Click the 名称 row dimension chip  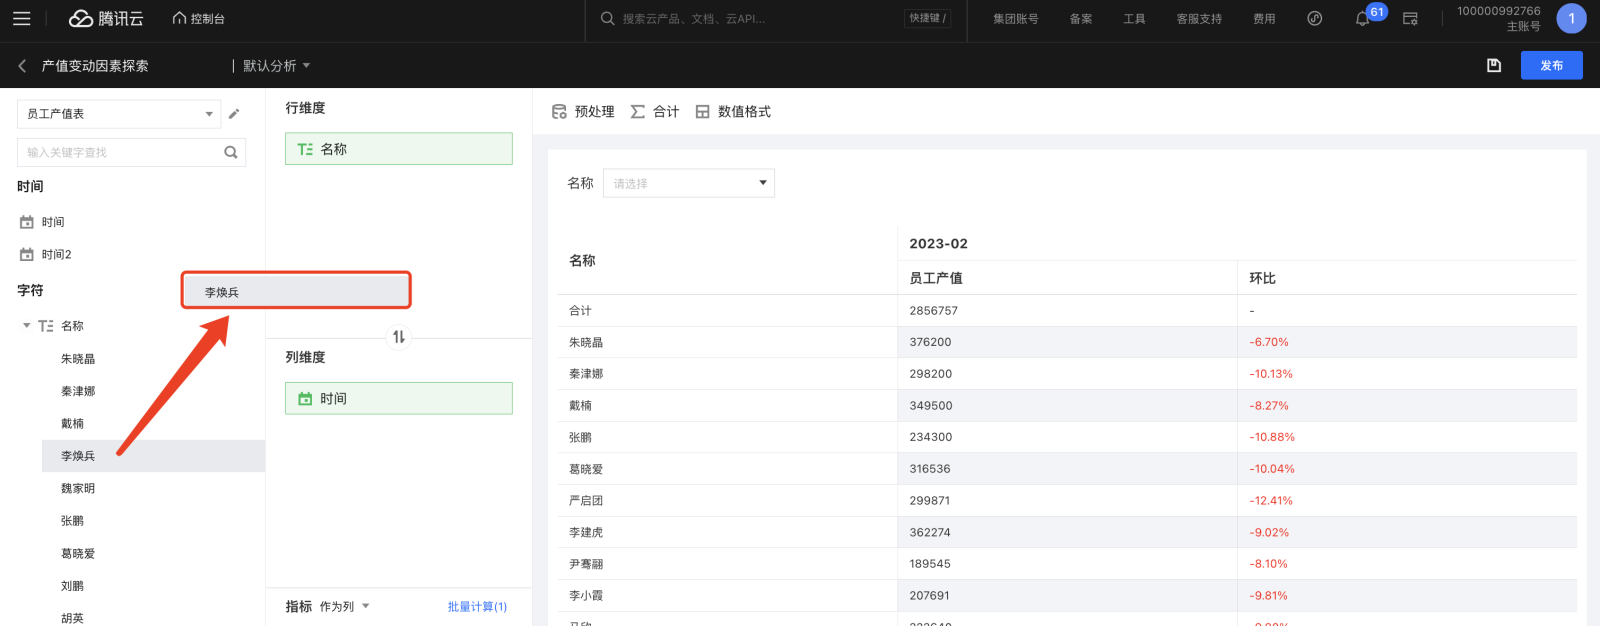point(399,149)
